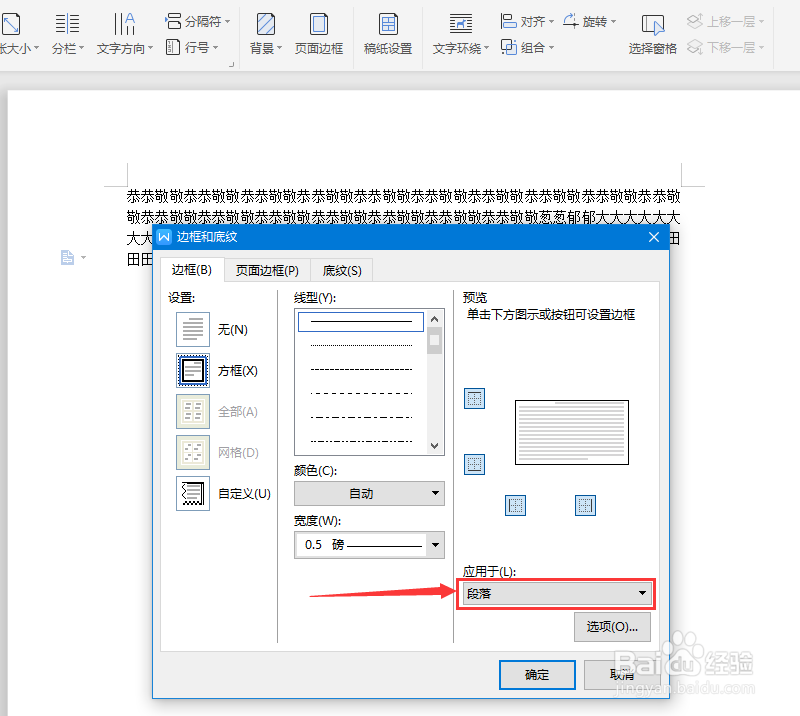
Task: Open the 宽度(W) width dropdown
Action: pyautogui.click(x=369, y=545)
